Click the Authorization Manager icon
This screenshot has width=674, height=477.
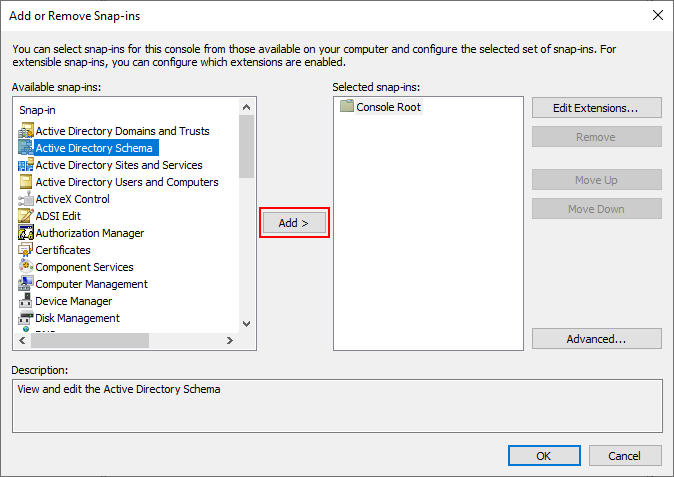pos(26,232)
